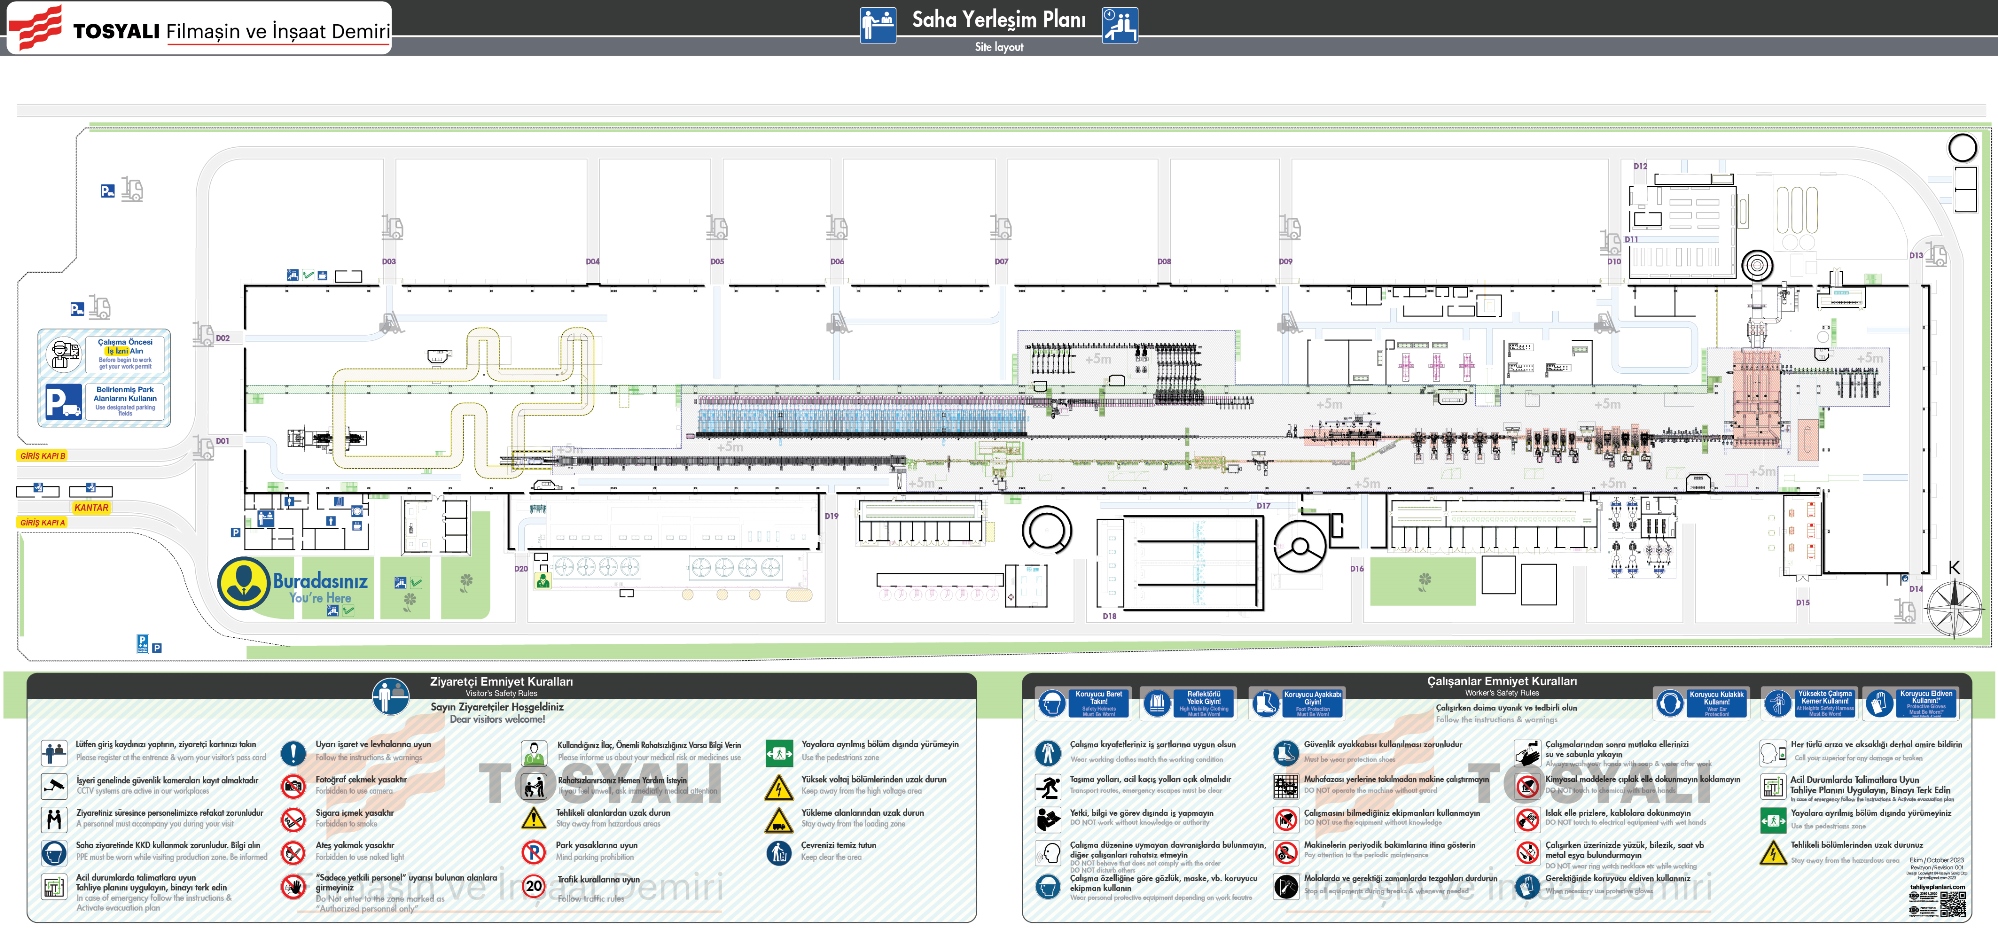Click the no photography prohibition sign

[293, 786]
